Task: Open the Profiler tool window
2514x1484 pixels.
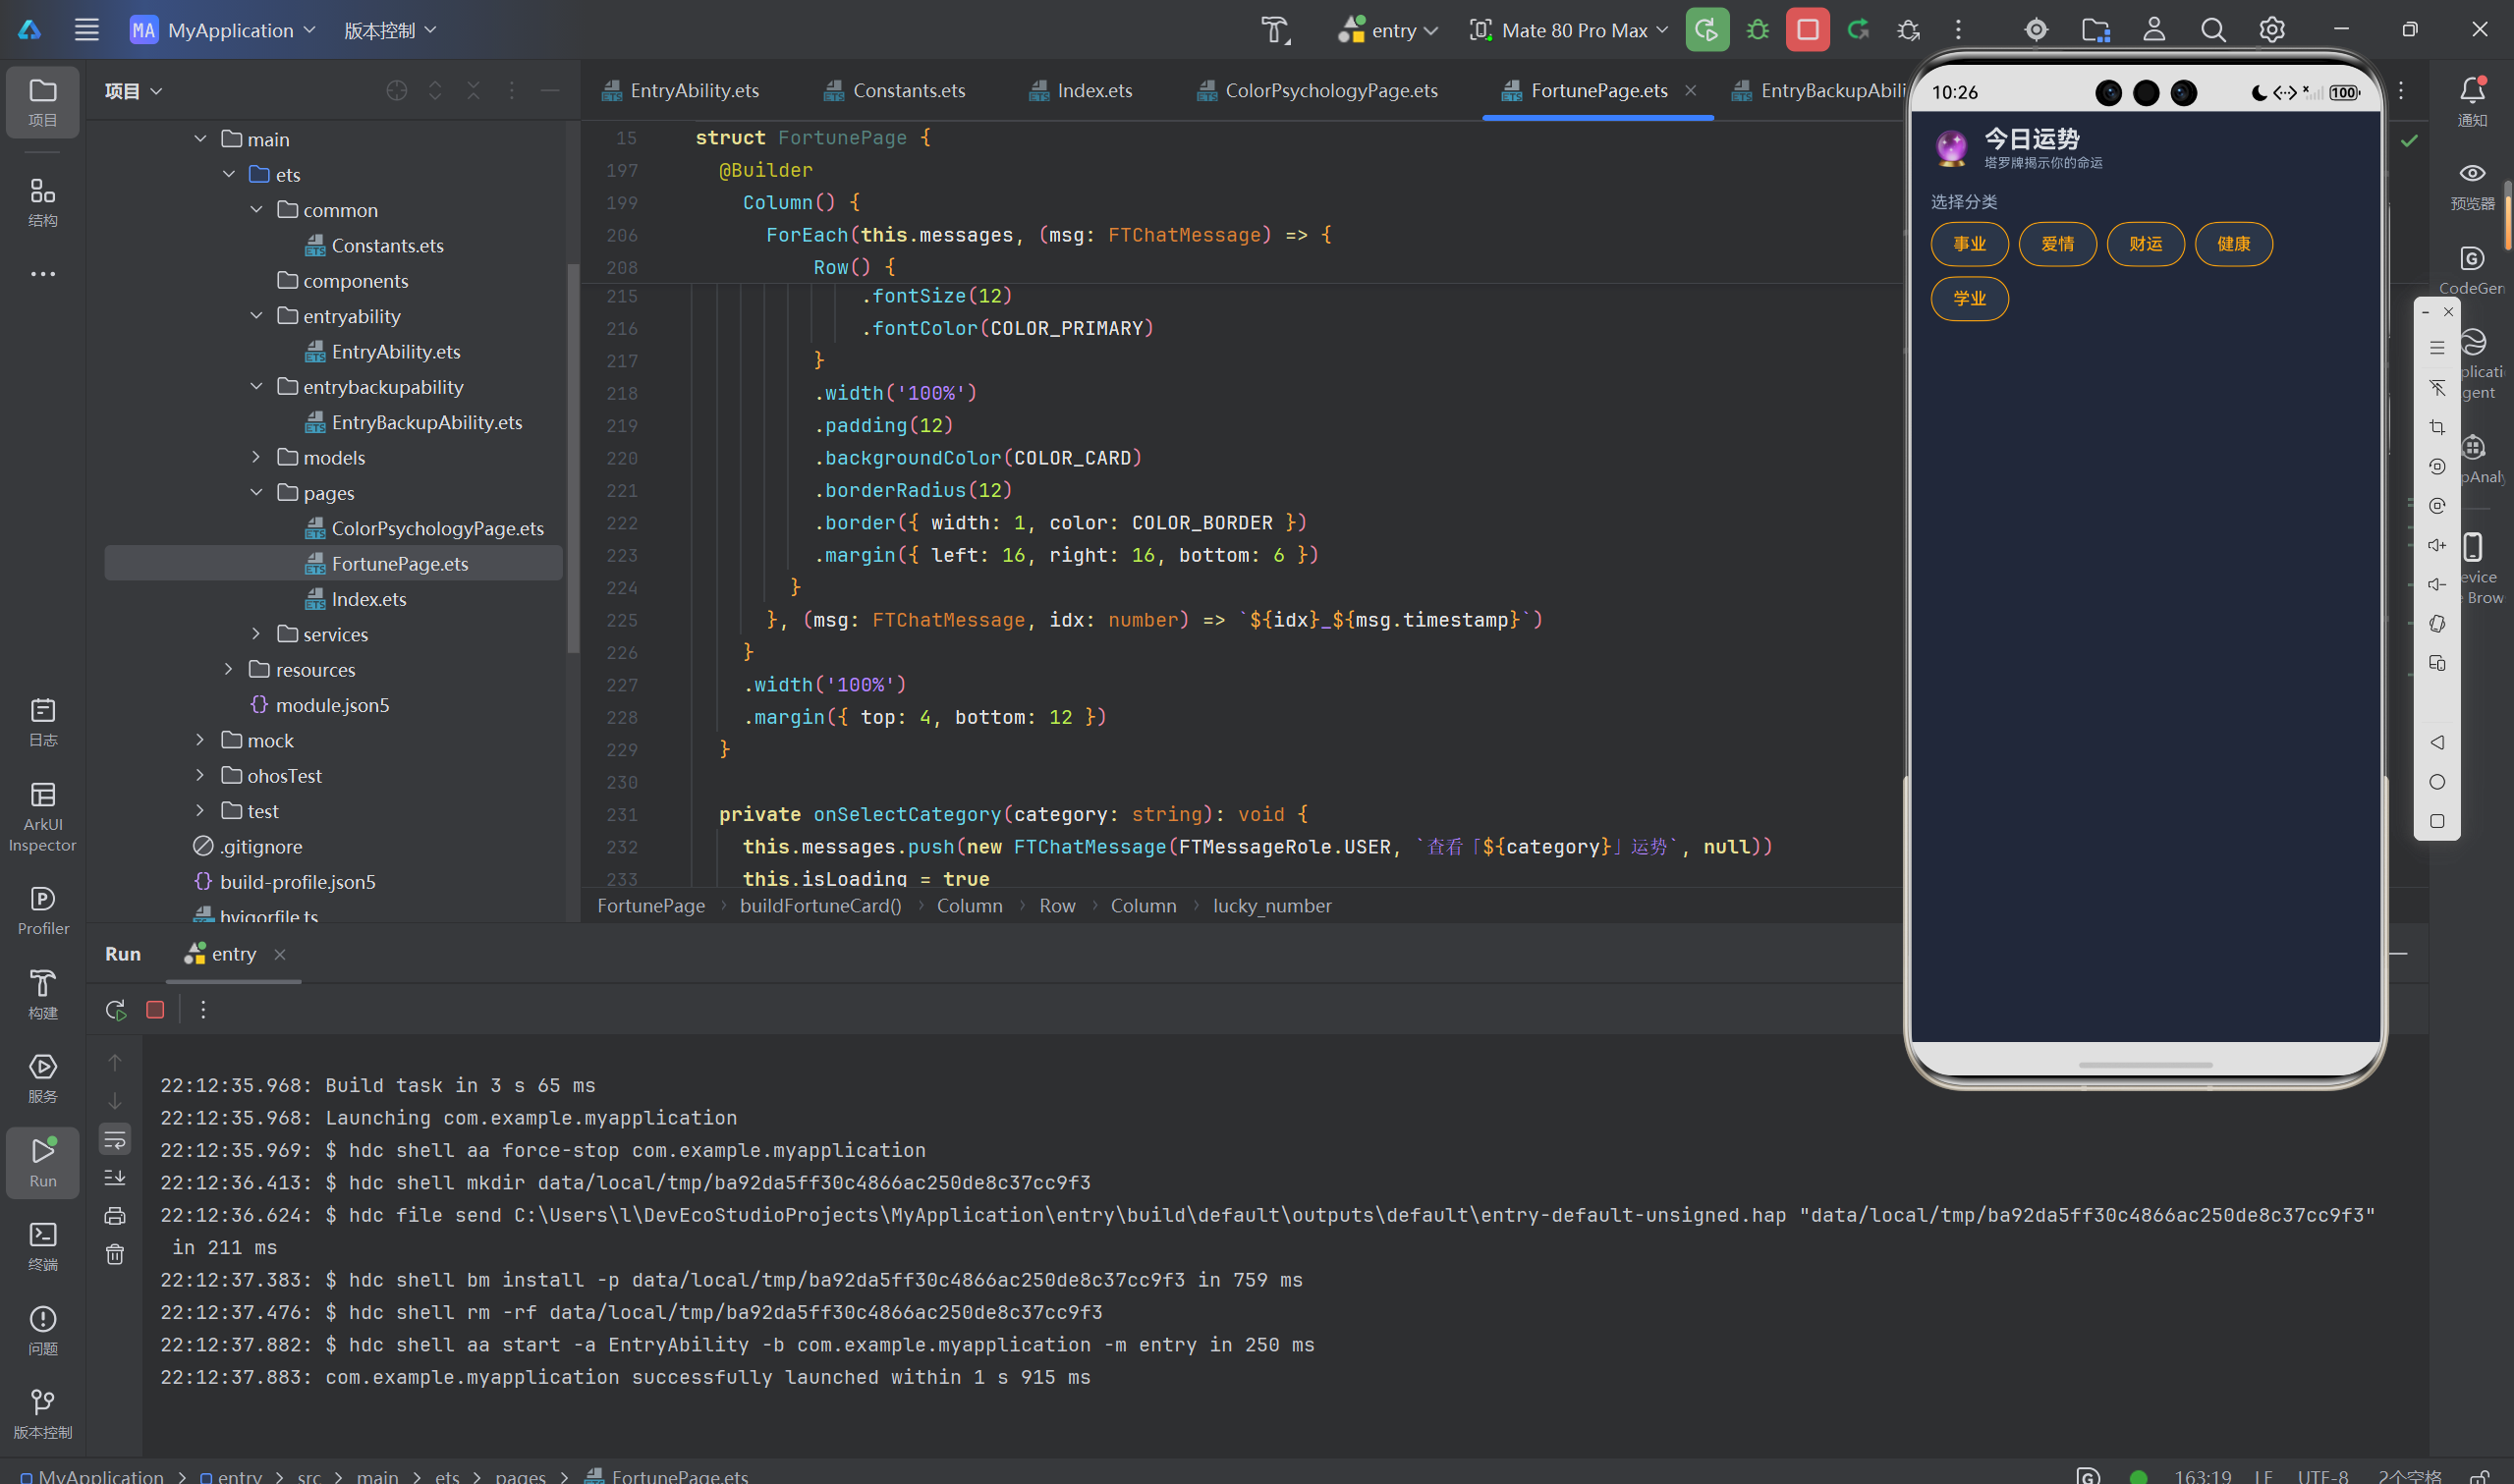Action: [x=43, y=910]
